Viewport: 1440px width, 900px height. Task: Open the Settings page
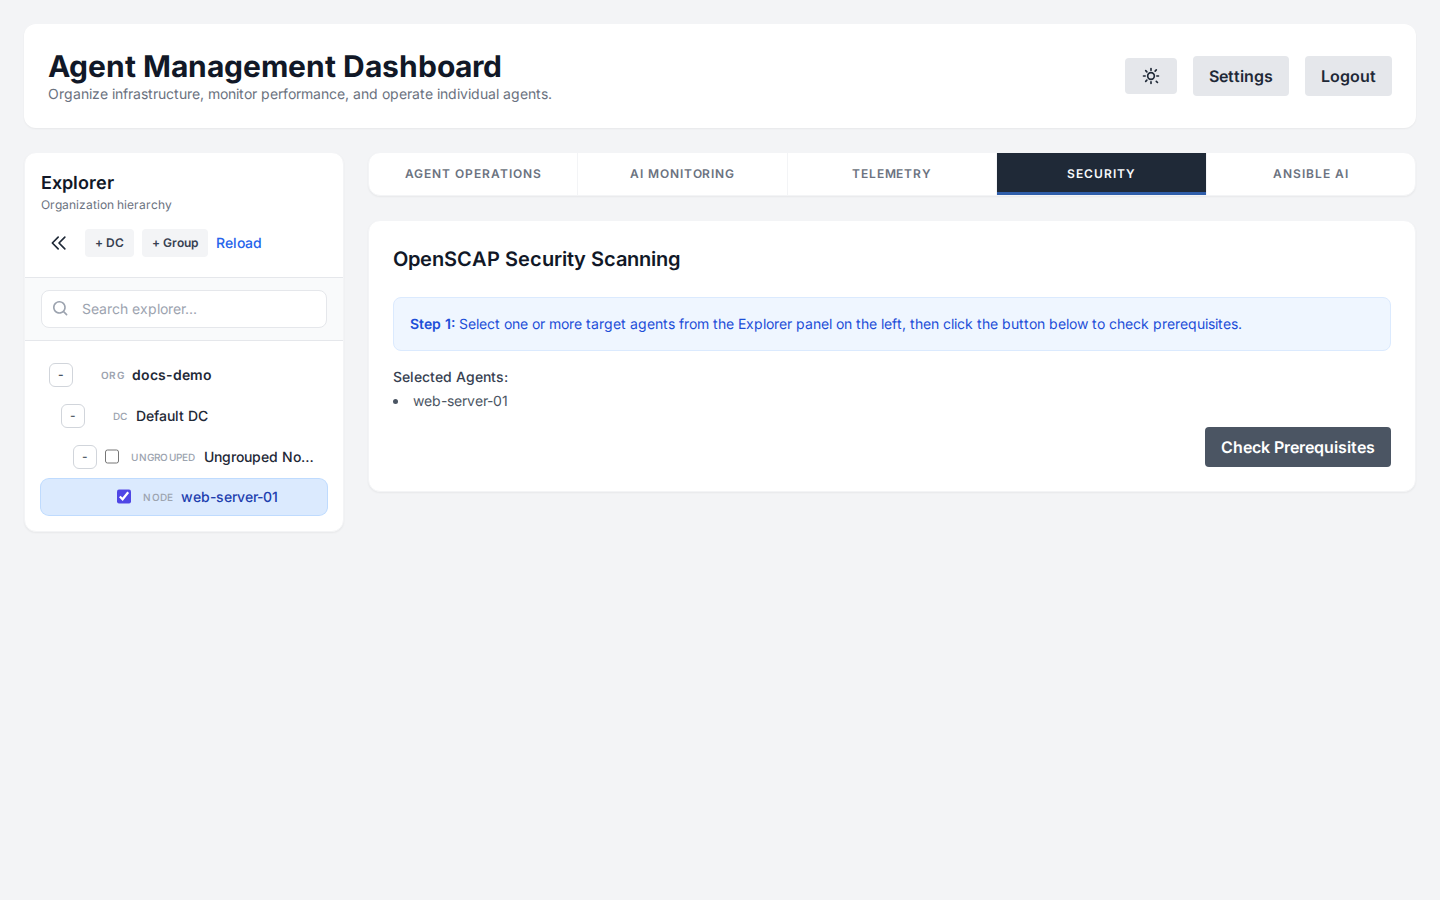1240,76
